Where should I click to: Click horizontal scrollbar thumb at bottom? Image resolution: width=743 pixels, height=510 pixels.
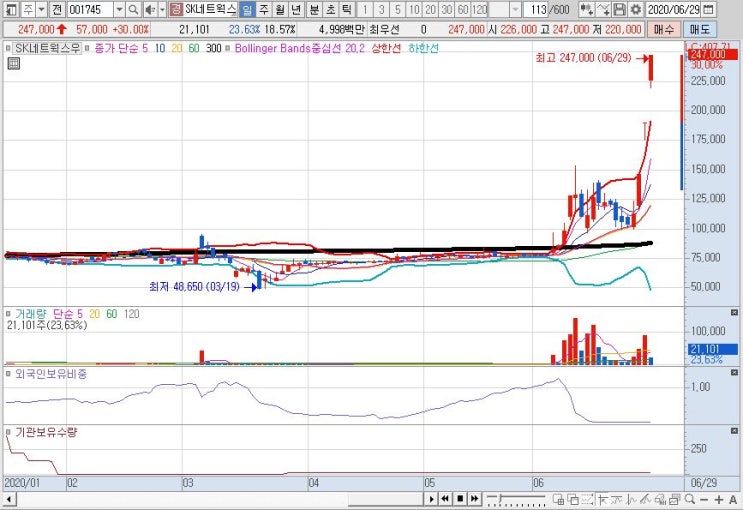pos(385,499)
